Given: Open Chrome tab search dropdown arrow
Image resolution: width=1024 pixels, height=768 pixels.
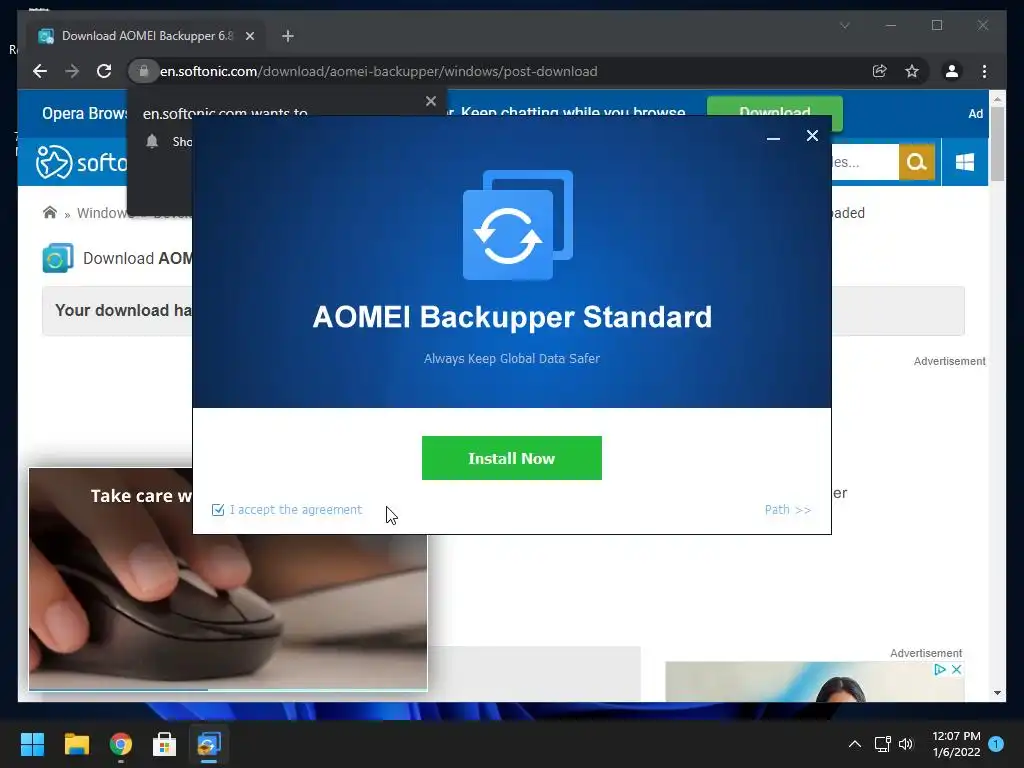Looking at the screenshot, I should point(844,25).
